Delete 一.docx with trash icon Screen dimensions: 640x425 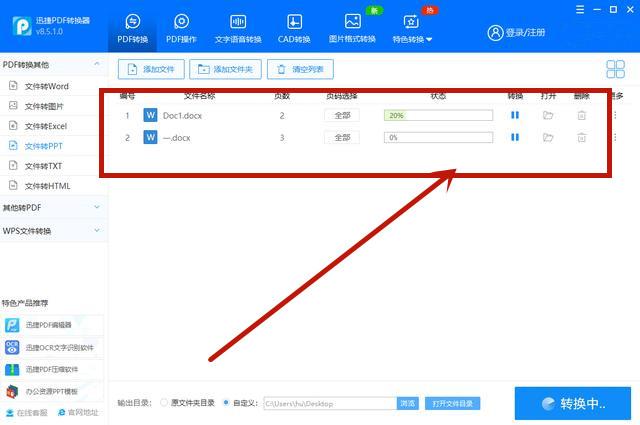click(582, 138)
